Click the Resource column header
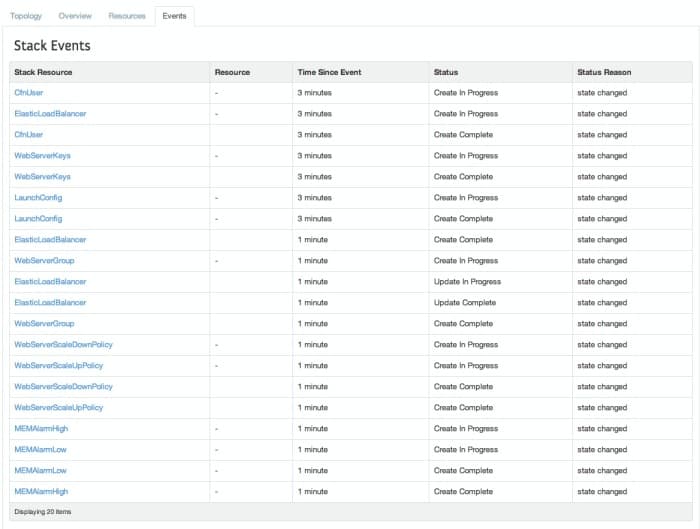Viewport: 700px width, 529px height. 232,72
